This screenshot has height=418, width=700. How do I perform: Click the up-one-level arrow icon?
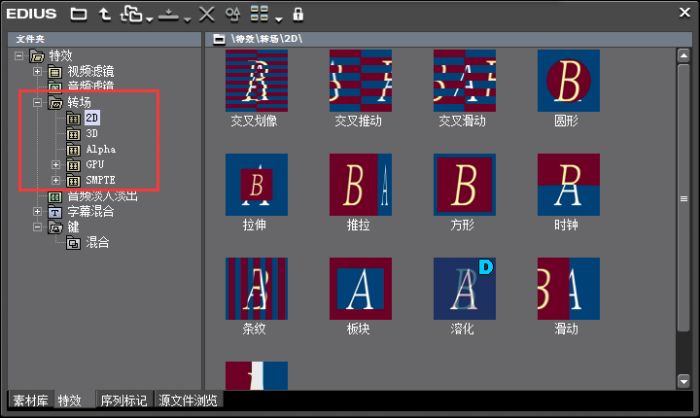point(105,14)
